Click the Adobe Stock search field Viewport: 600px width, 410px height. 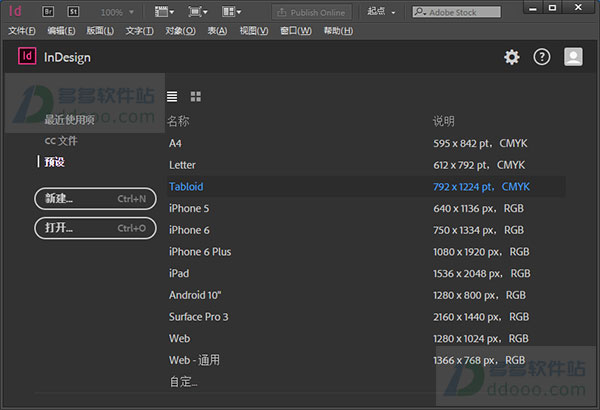[x=457, y=12]
